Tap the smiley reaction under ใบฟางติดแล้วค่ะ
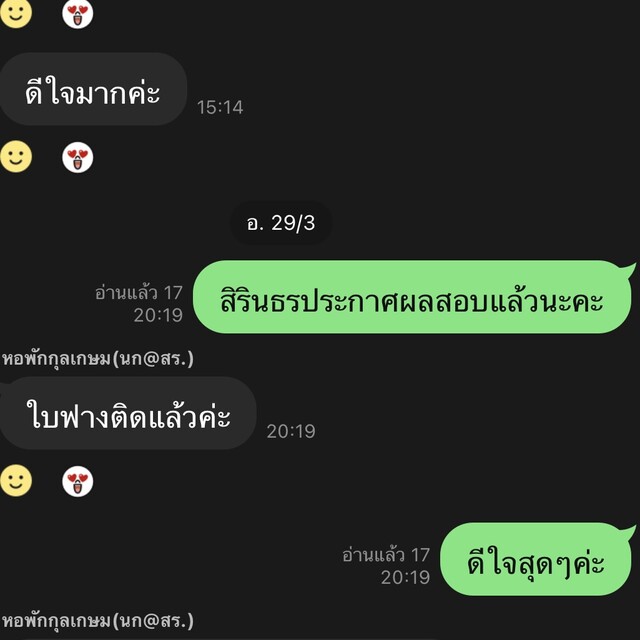The image size is (640, 640). [x=16, y=480]
